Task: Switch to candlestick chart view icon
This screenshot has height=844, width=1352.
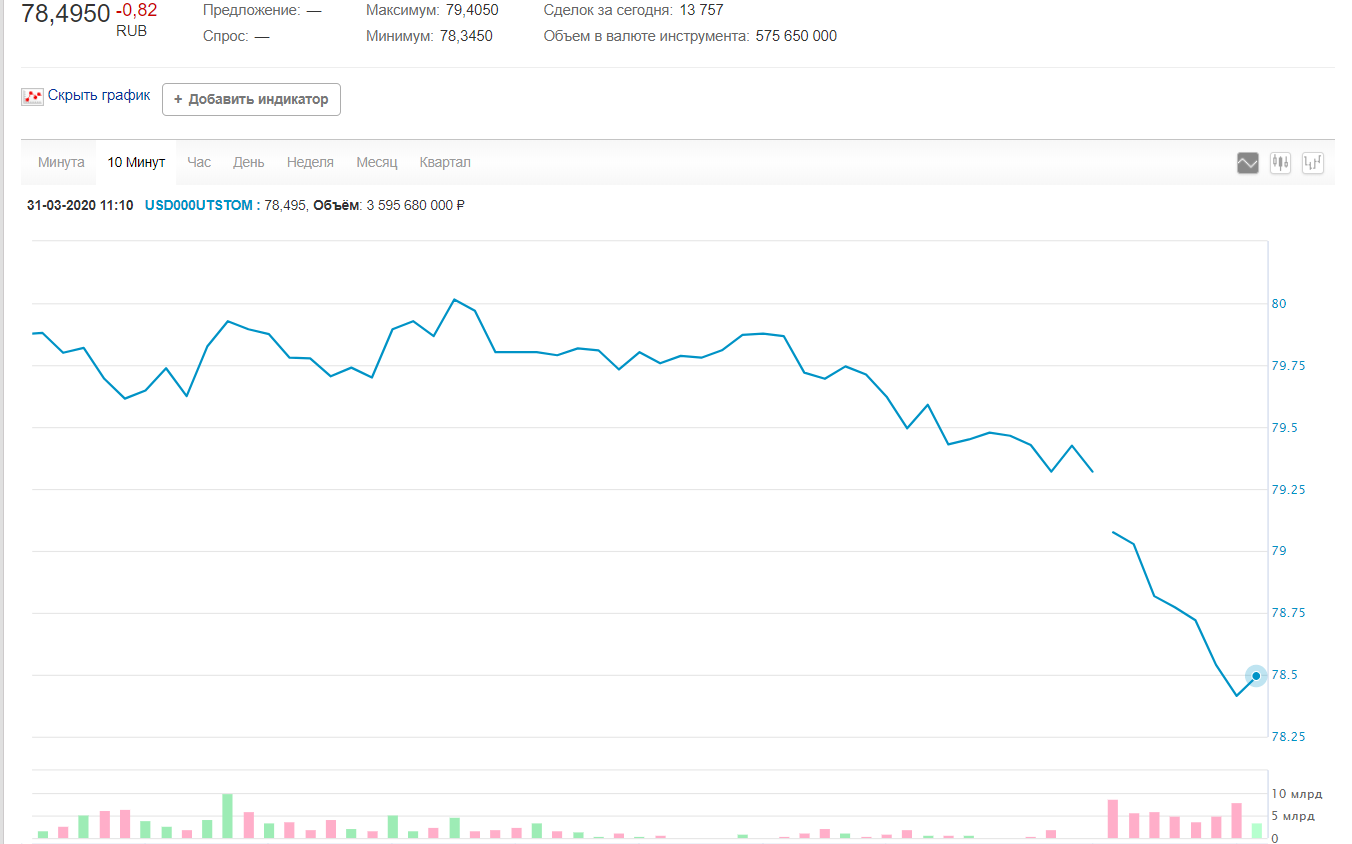Action: 1280,162
